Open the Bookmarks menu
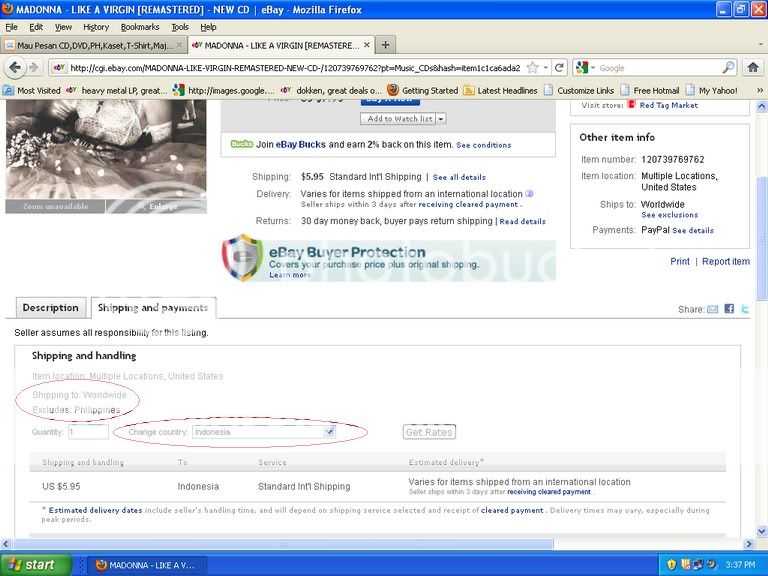Viewport: 768px width, 576px height. [140, 27]
